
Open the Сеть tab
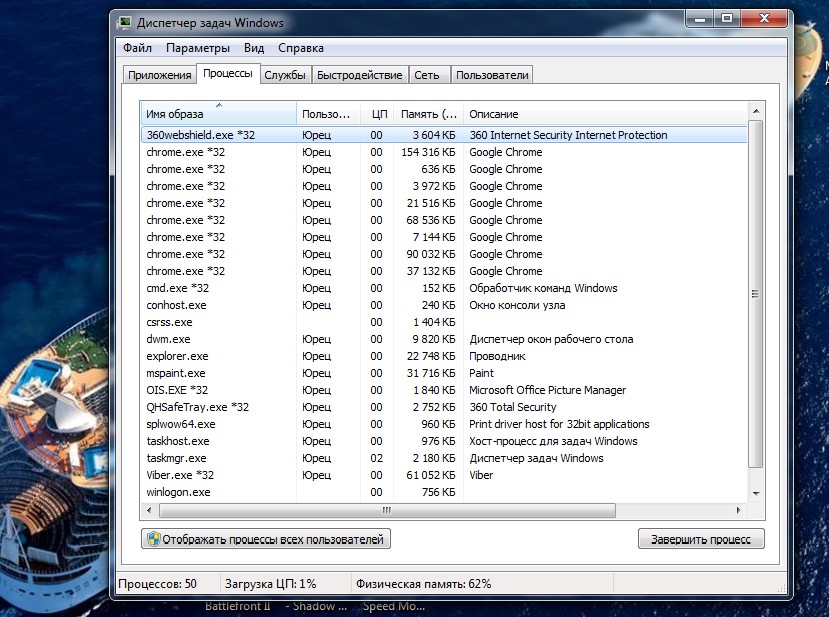(x=427, y=75)
